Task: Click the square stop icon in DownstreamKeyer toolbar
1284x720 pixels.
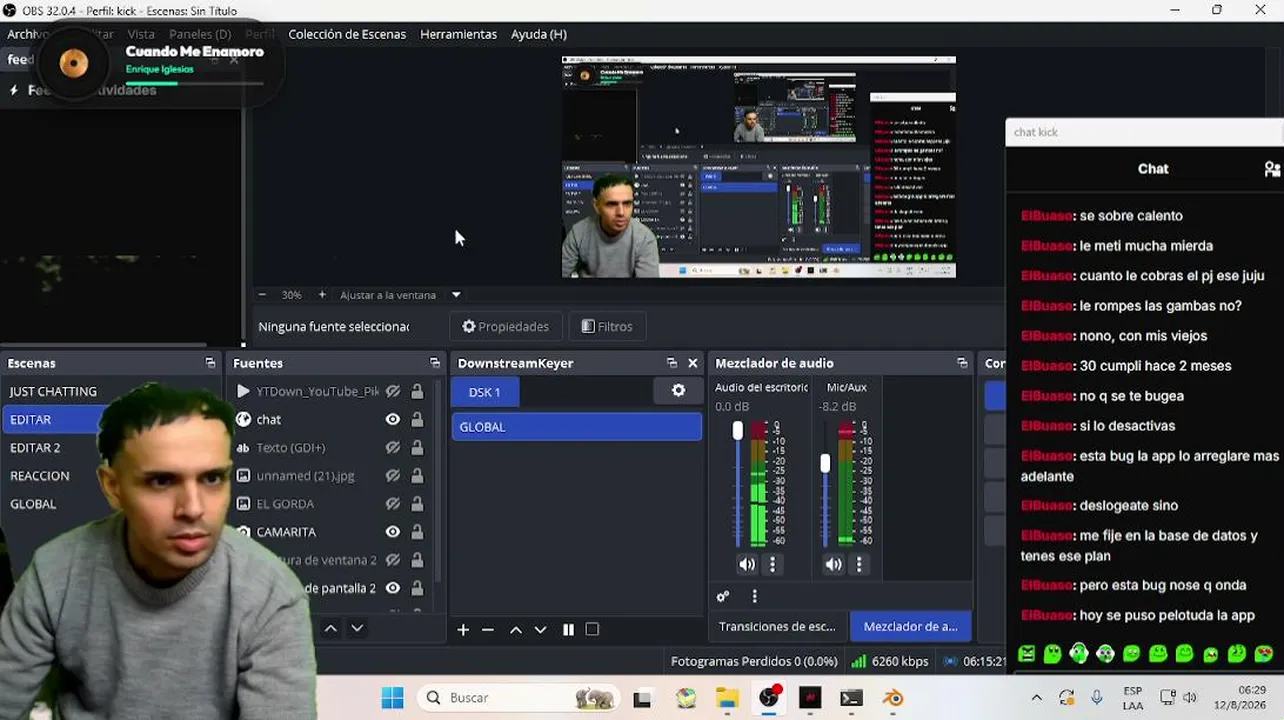Action: (592, 629)
